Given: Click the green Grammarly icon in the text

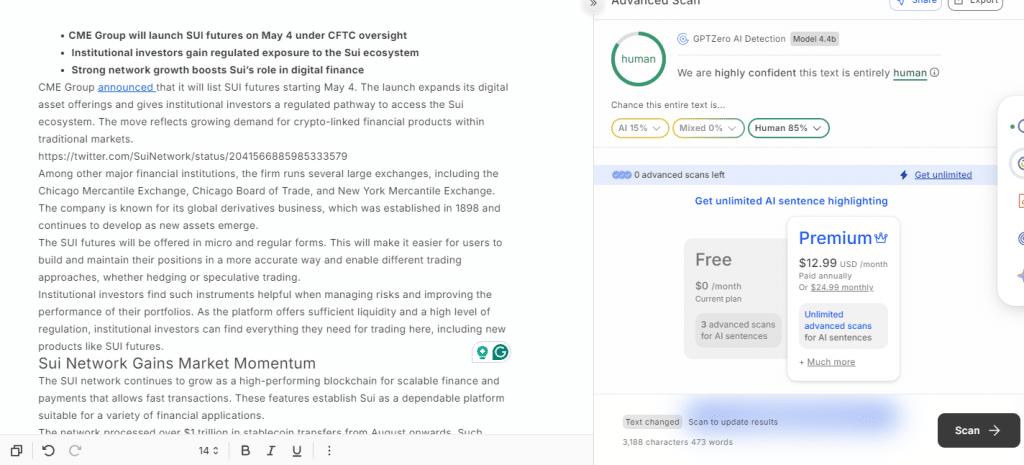Looking at the screenshot, I should click(500, 352).
